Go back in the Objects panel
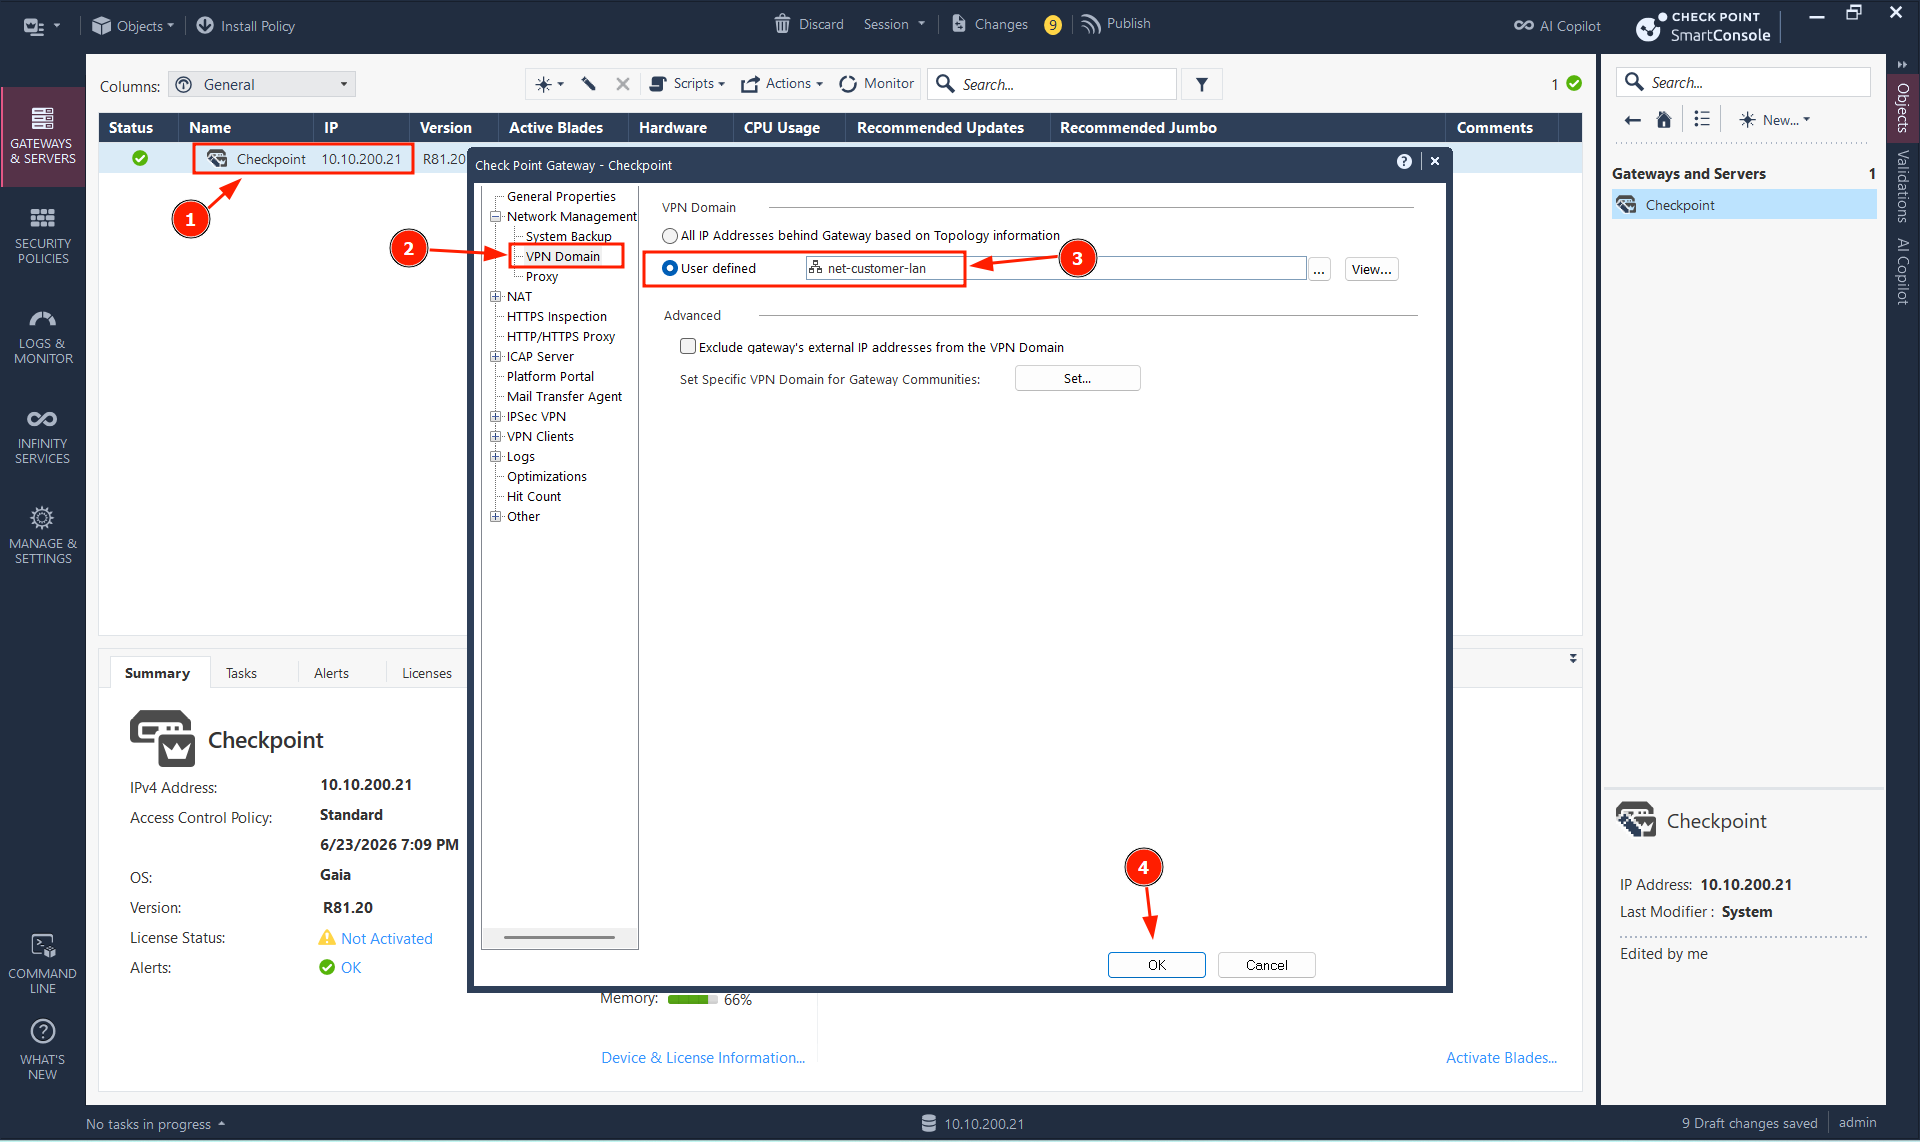1920x1142 pixels. click(x=1633, y=120)
